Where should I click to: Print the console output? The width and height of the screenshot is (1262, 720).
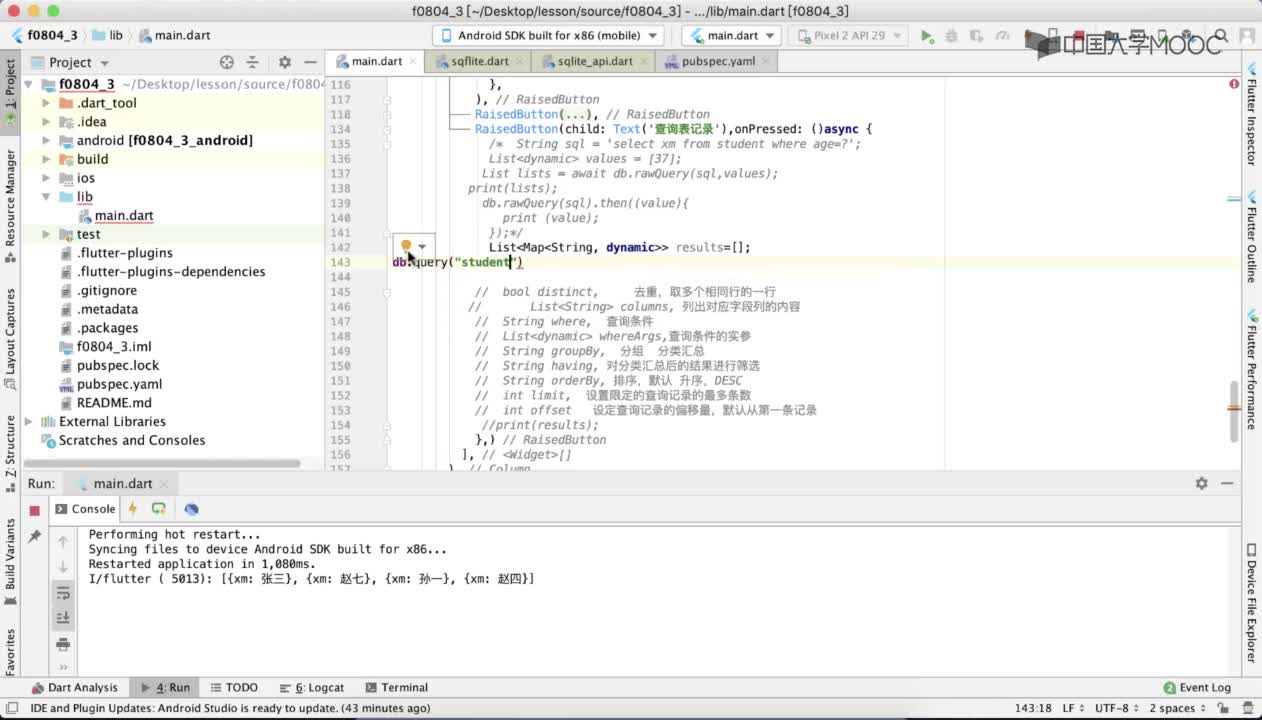(x=63, y=644)
